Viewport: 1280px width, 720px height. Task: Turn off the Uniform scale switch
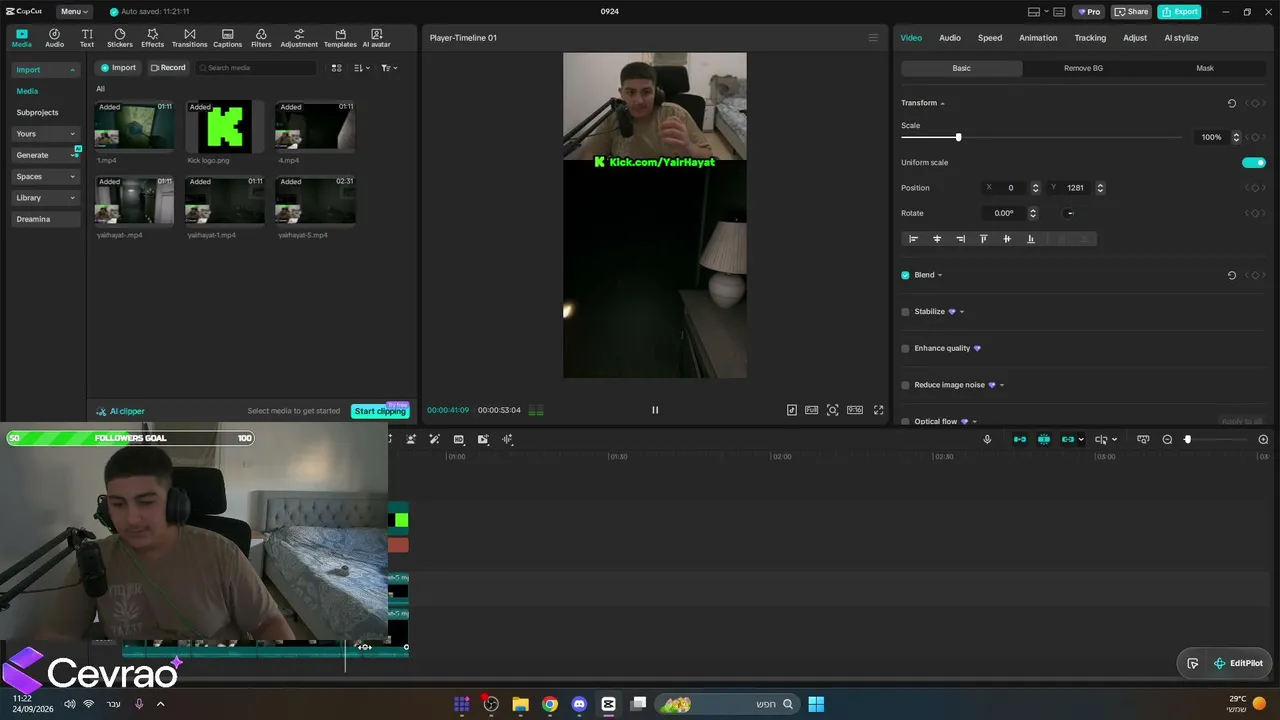(1254, 163)
